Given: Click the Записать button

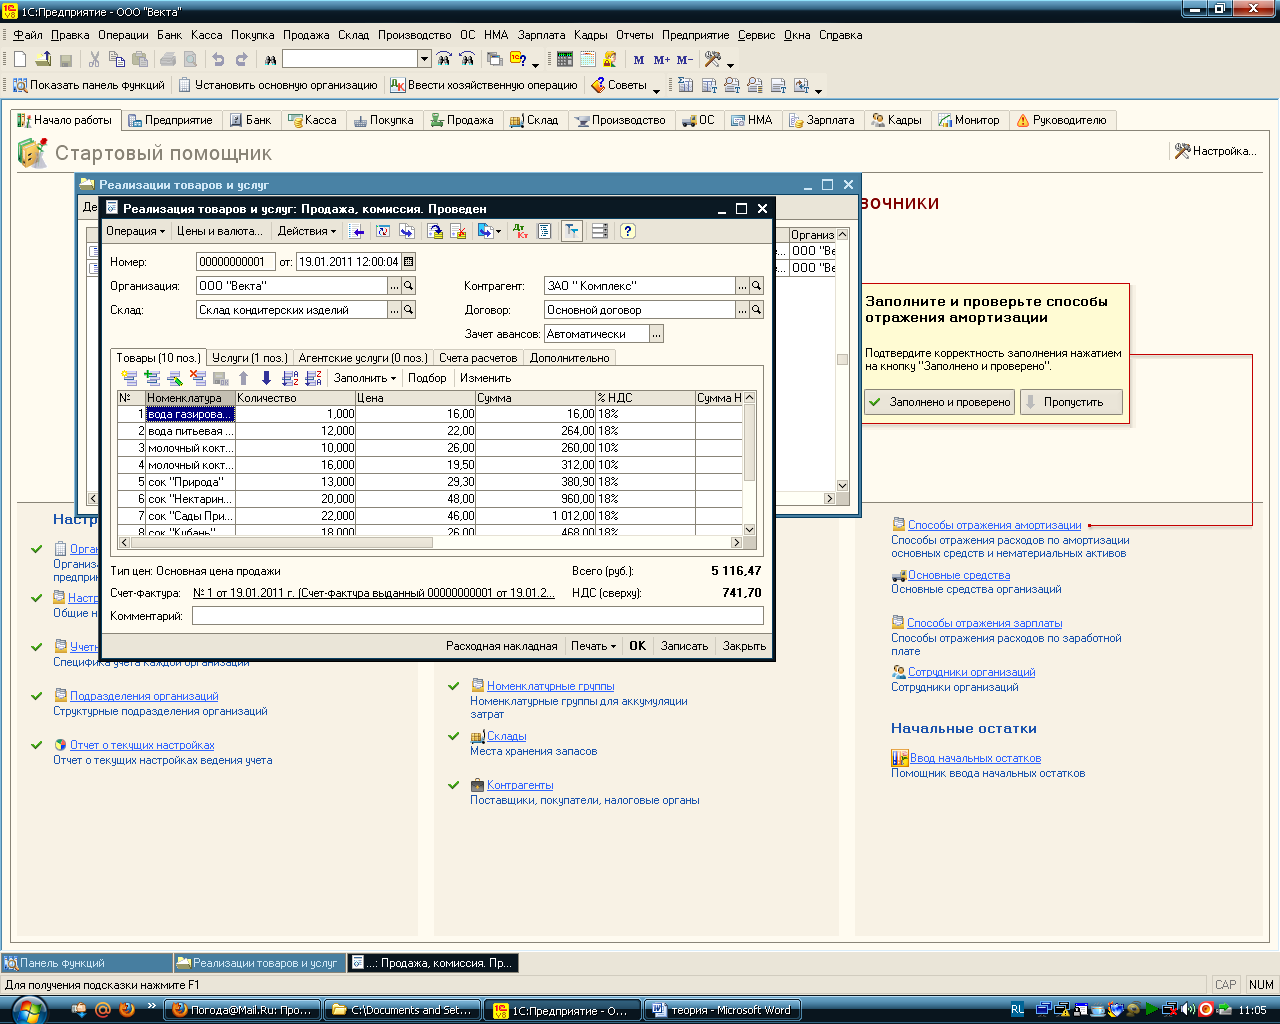Looking at the screenshot, I should click(x=684, y=646).
